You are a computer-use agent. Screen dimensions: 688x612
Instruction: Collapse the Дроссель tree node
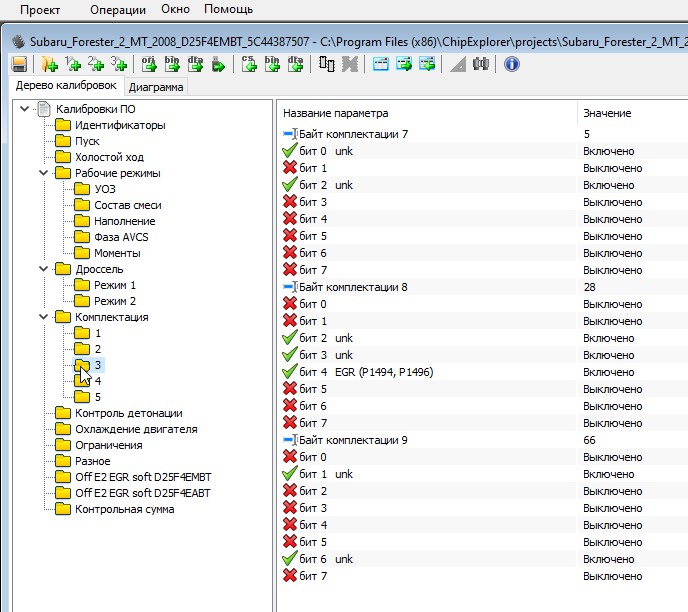point(43,269)
